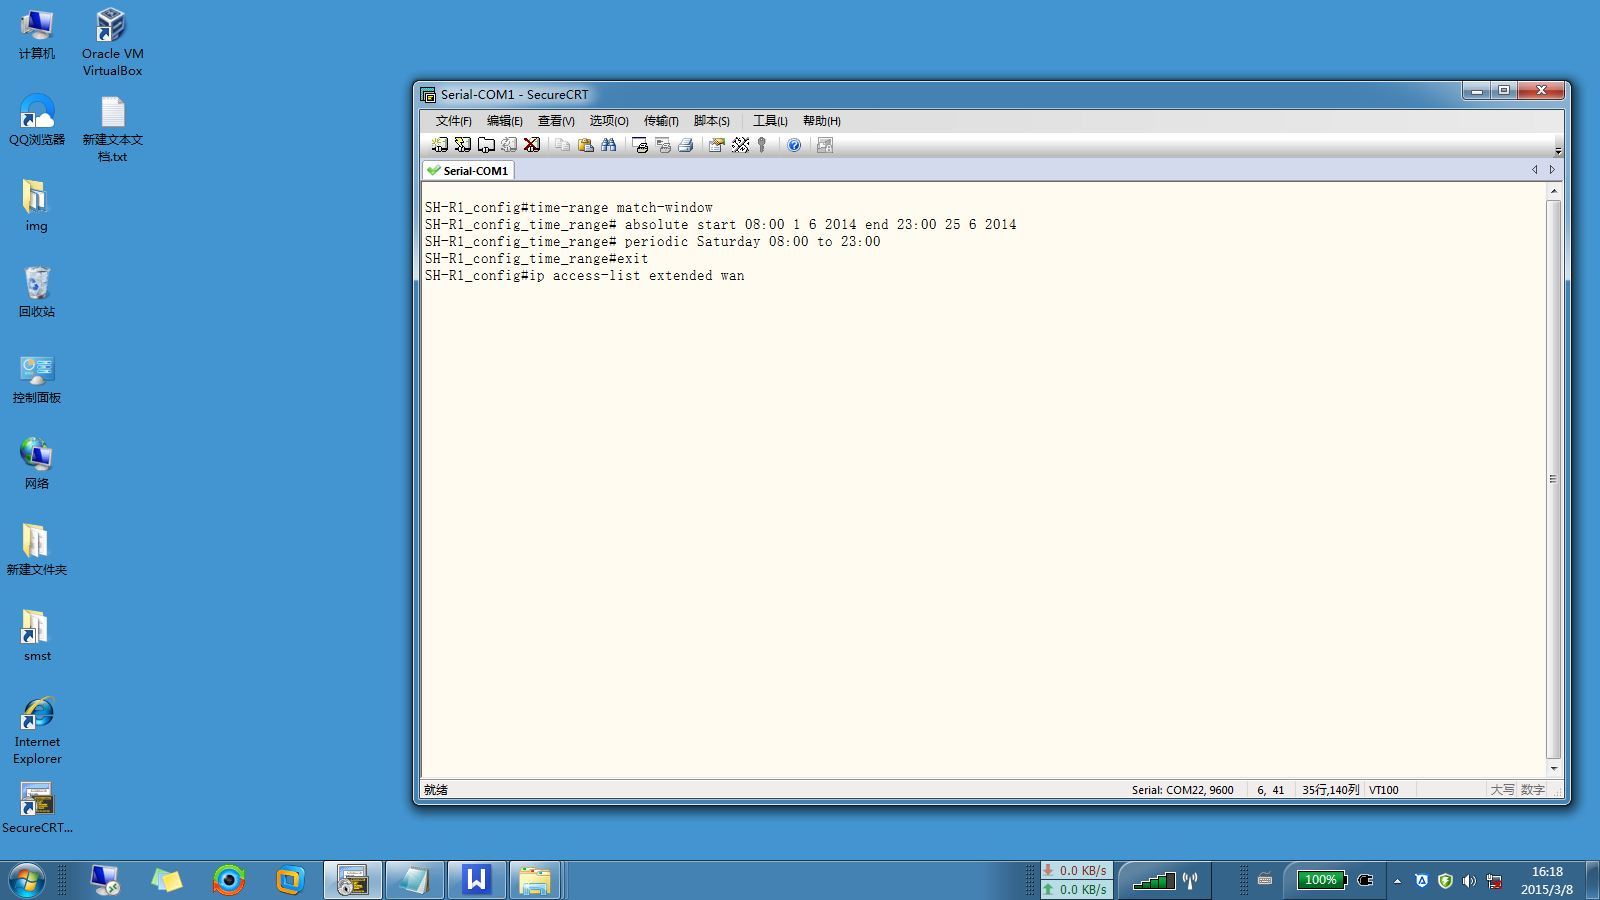The height and width of the screenshot is (900, 1600).
Task: Click the Quick Connect lightning icon
Action: coord(462,145)
